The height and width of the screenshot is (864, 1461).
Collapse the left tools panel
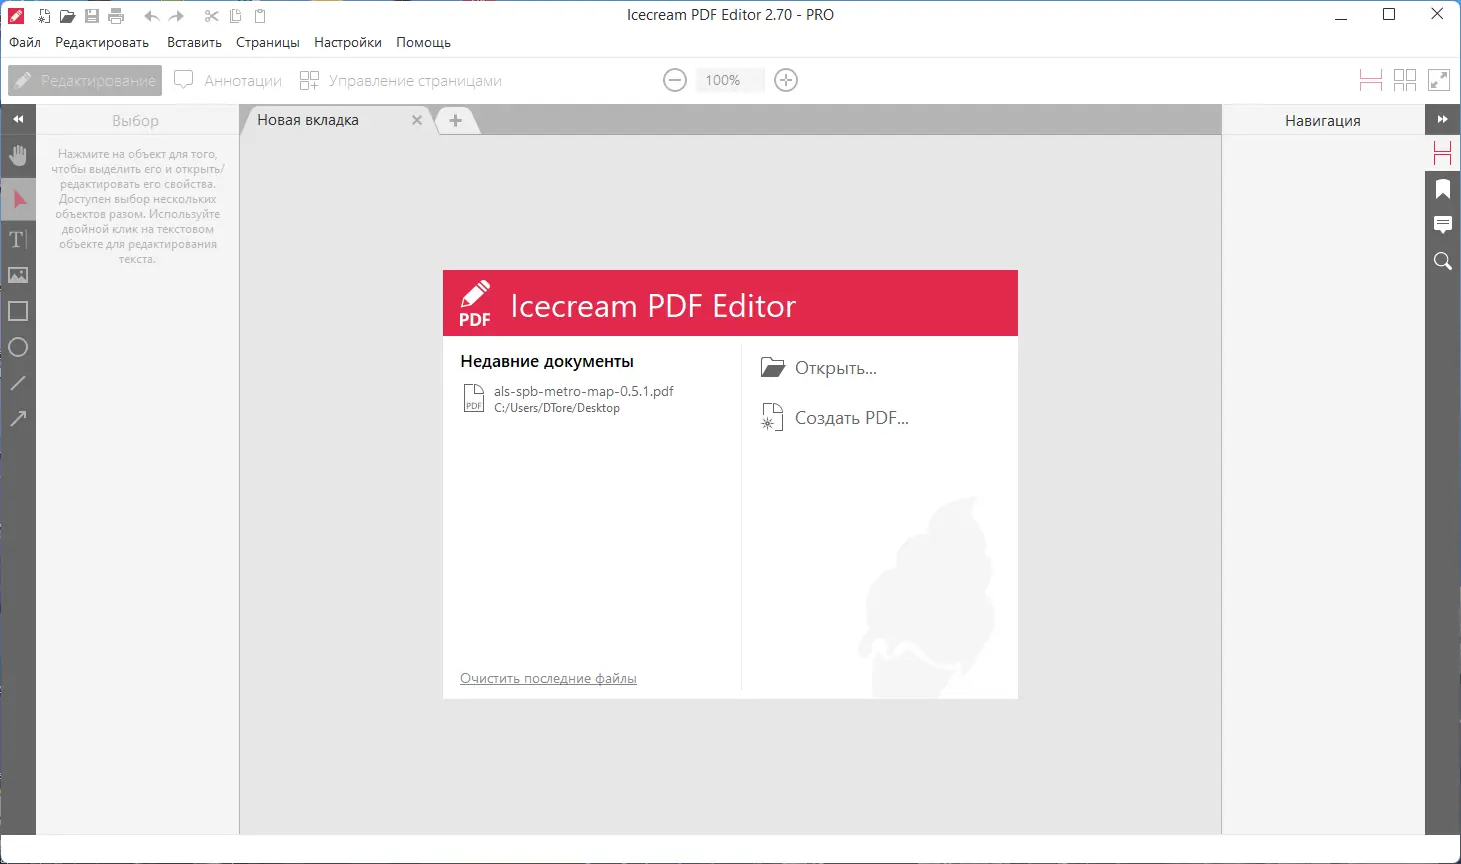18,118
